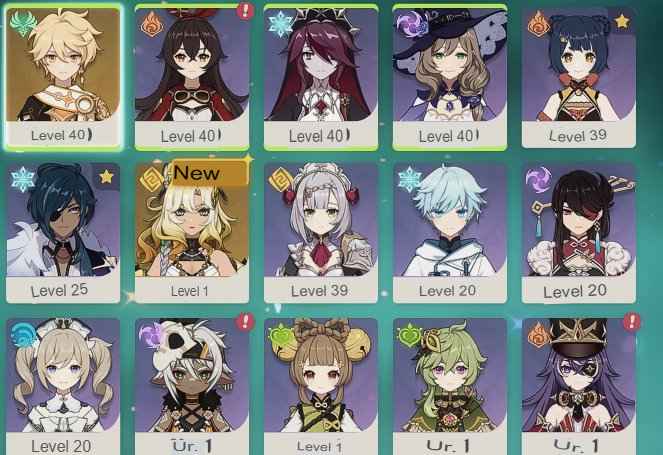Click the Hydro icon on Barbara's card
663x455 pixels.
[x=23, y=335]
